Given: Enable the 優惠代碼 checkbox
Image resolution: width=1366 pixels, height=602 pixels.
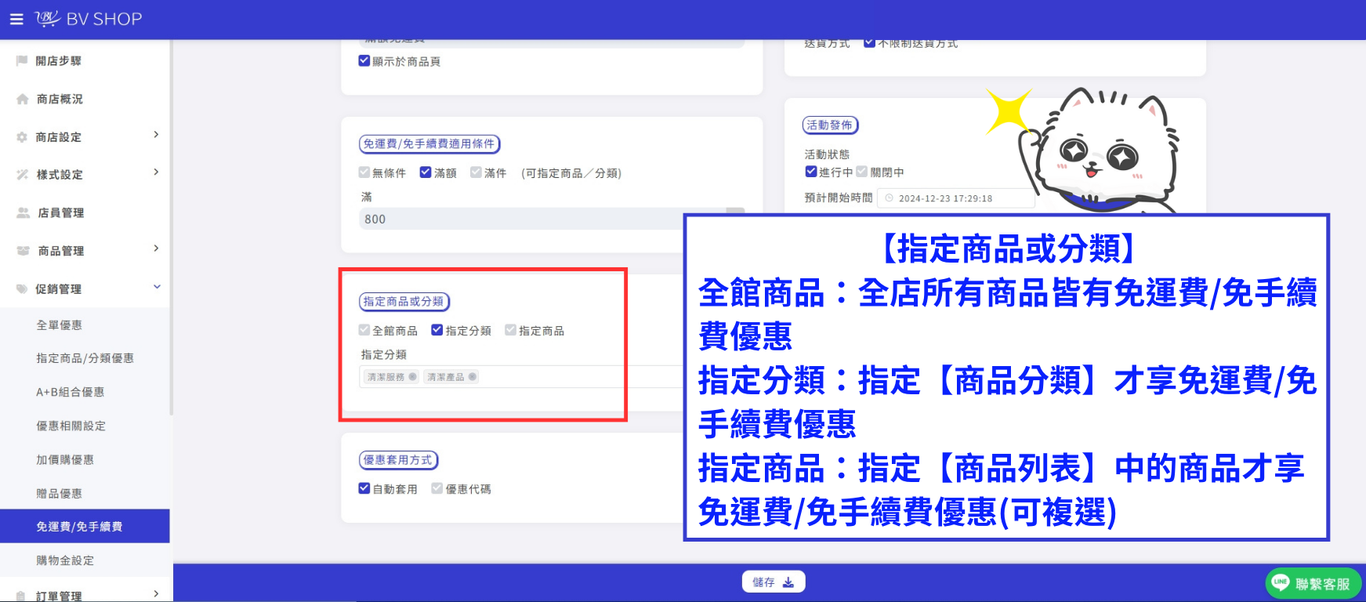Looking at the screenshot, I should (x=437, y=489).
